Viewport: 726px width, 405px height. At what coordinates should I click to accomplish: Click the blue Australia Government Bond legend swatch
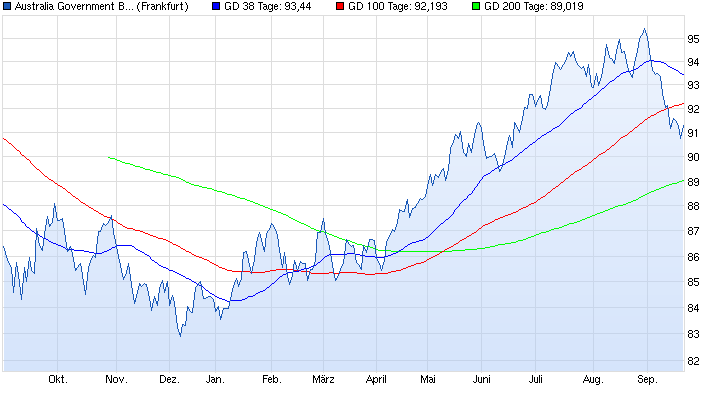tap(8, 7)
